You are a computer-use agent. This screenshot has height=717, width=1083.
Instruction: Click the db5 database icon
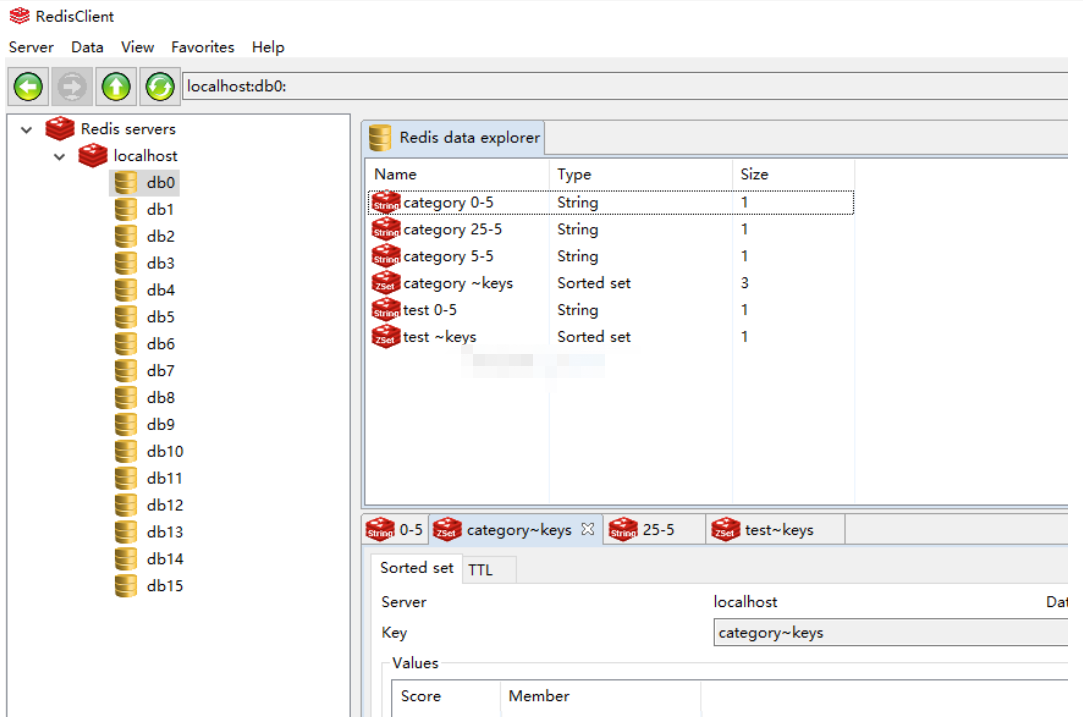pyautogui.click(x=126, y=317)
